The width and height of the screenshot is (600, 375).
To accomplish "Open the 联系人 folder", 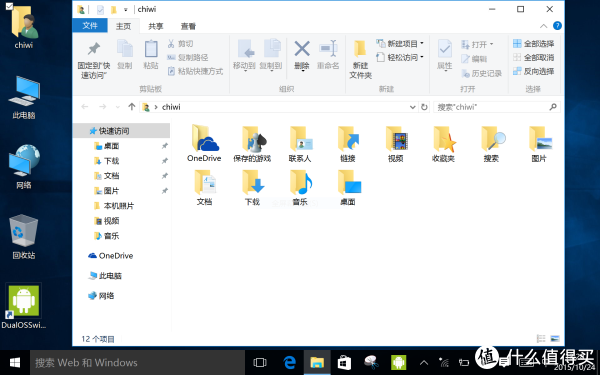I will [300, 143].
